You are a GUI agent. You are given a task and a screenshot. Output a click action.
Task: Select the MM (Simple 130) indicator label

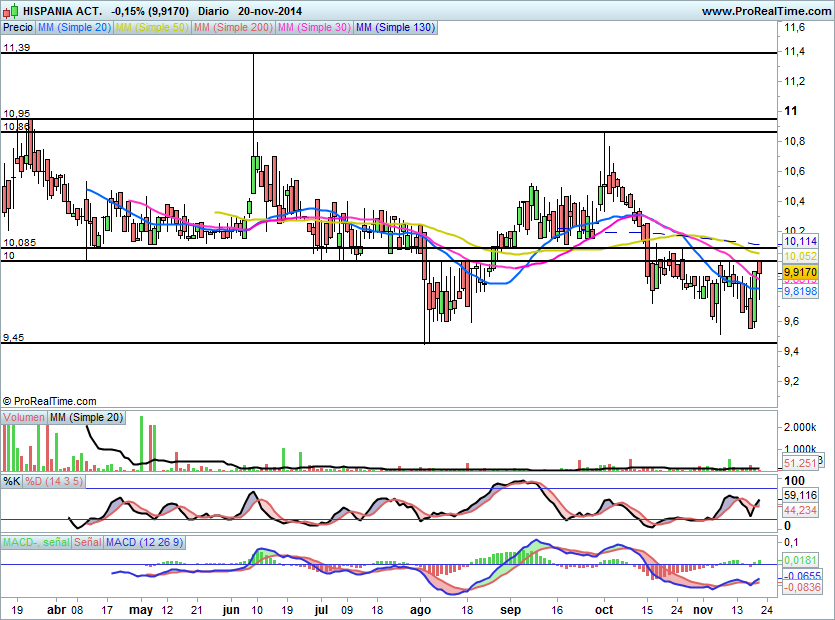tap(396, 27)
